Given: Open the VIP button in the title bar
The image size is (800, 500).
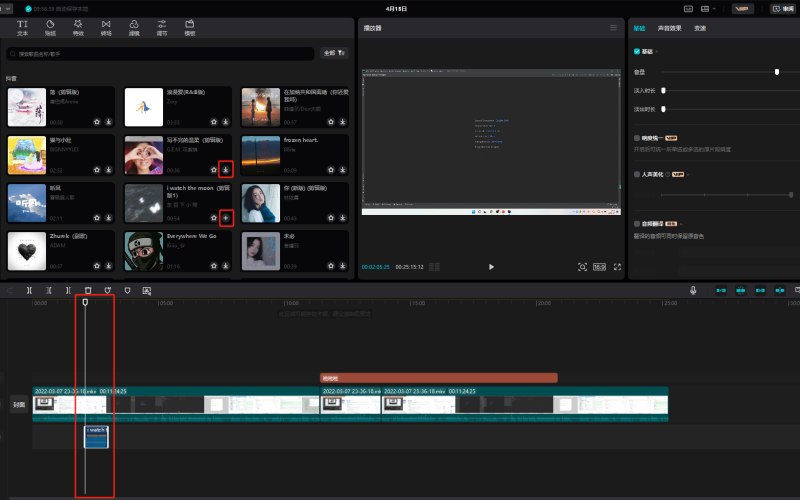Looking at the screenshot, I should click(x=742, y=9).
